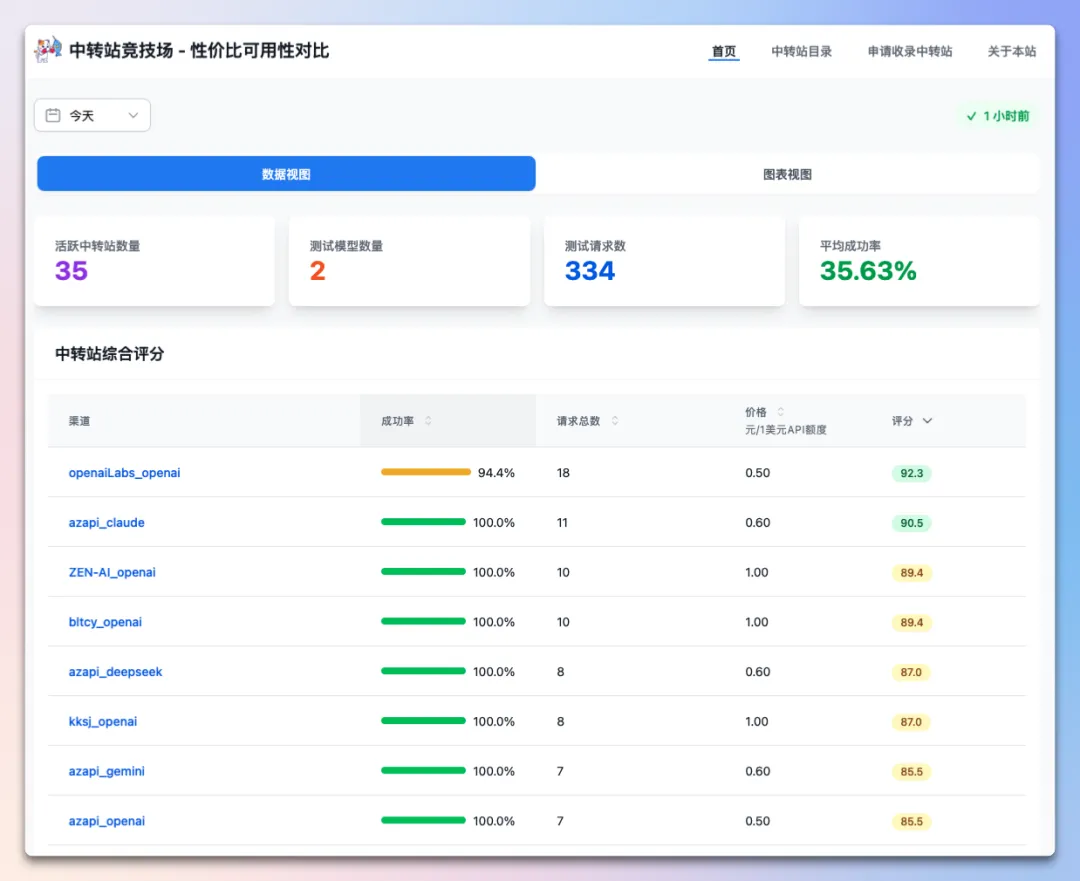Click the 测试请求数 card value 334
Image resolution: width=1080 pixels, height=881 pixels.
tap(590, 271)
